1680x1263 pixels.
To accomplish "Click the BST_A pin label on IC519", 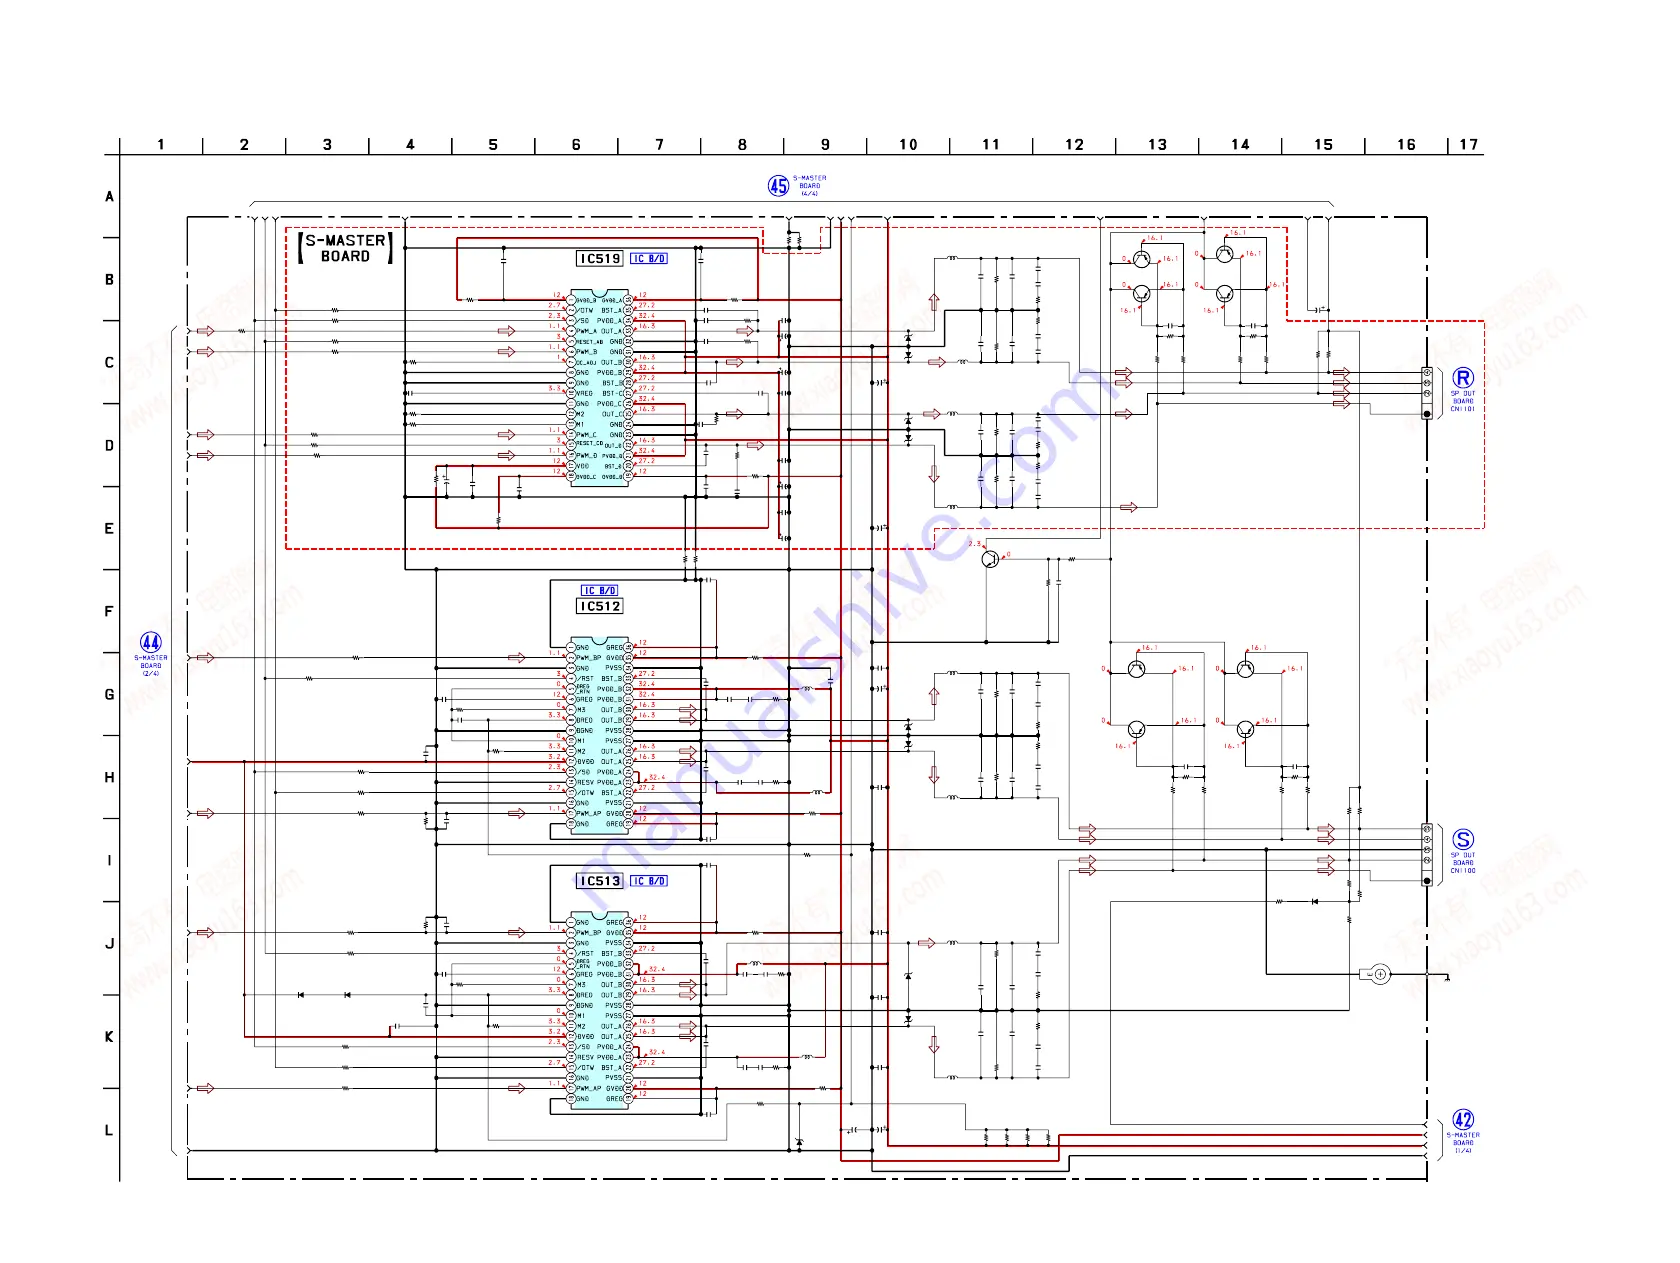I will click(x=611, y=311).
